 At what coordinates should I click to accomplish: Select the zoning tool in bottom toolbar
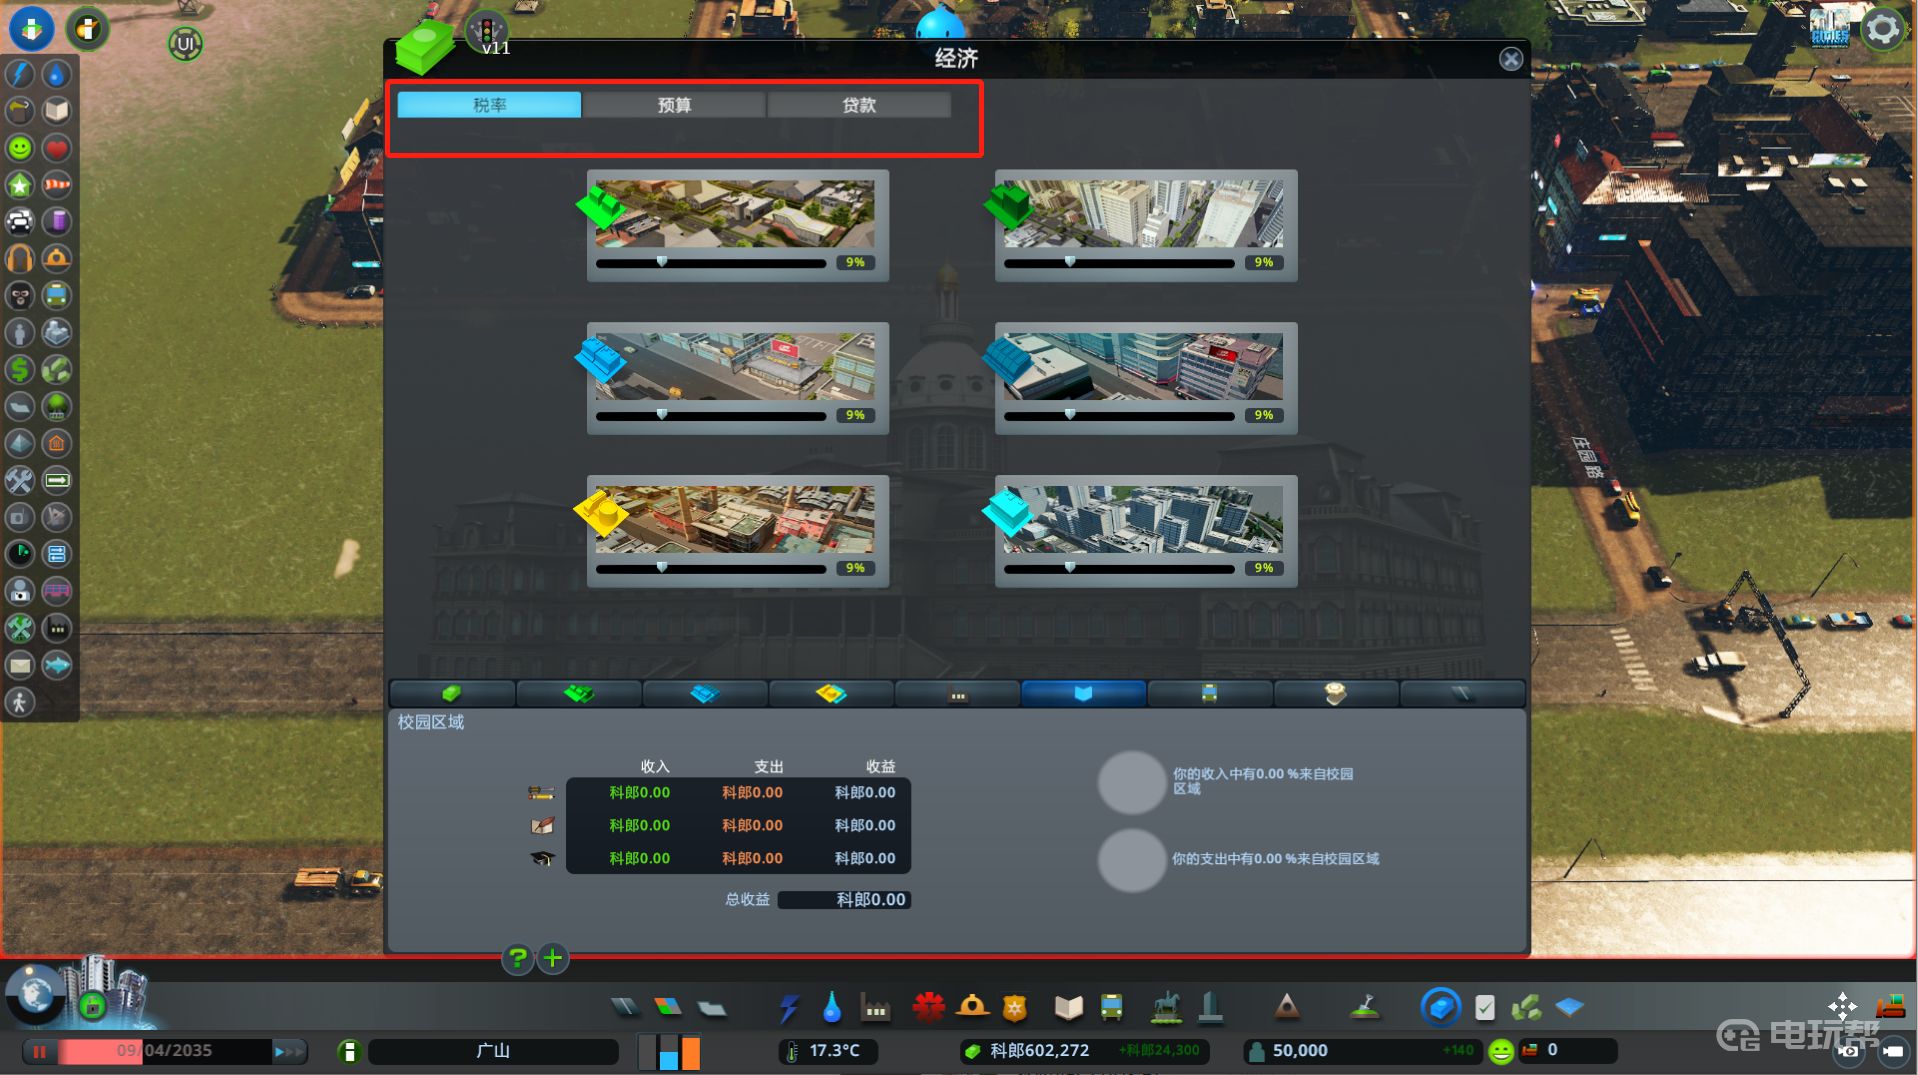click(x=668, y=1007)
